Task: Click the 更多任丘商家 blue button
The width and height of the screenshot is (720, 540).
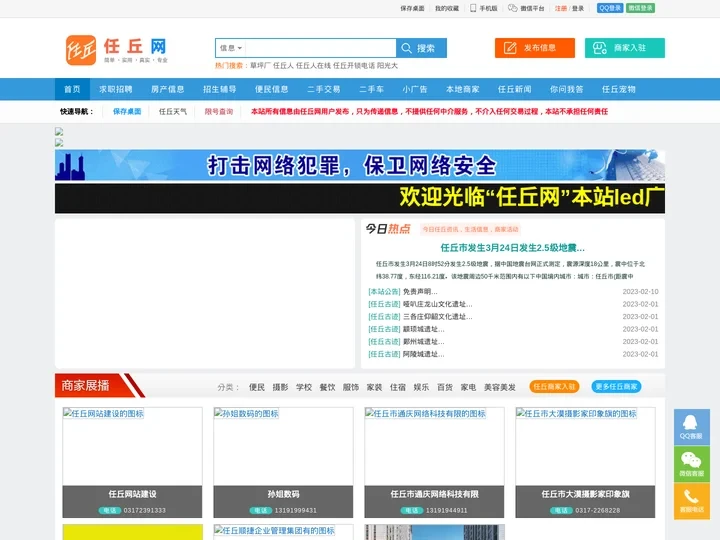Action: pyautogui.click(x=616, y=387)
